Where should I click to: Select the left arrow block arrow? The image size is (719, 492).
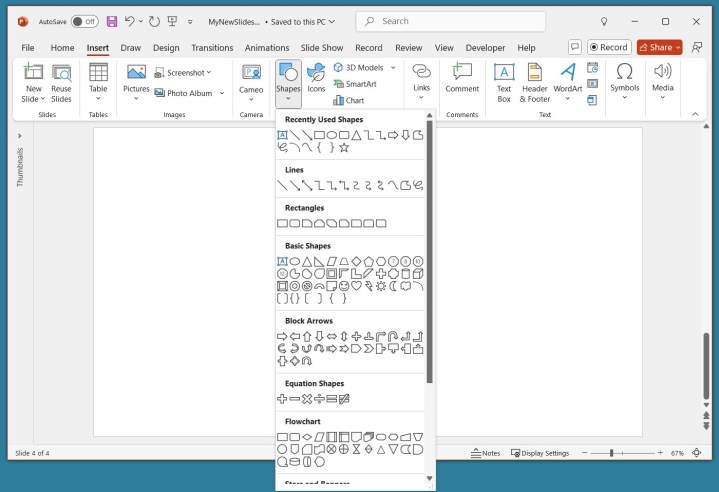click(294, 336)
